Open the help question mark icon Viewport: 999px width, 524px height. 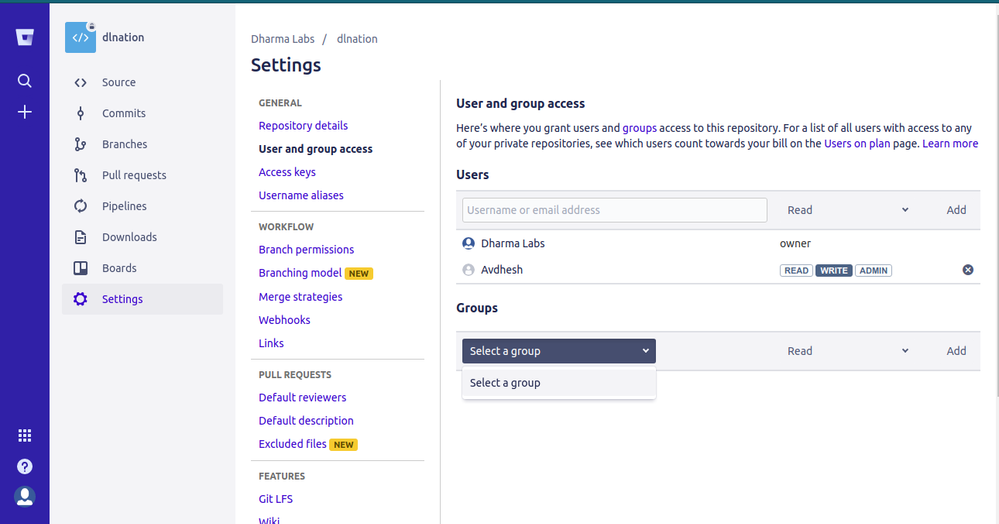click(x=24, y=467)
